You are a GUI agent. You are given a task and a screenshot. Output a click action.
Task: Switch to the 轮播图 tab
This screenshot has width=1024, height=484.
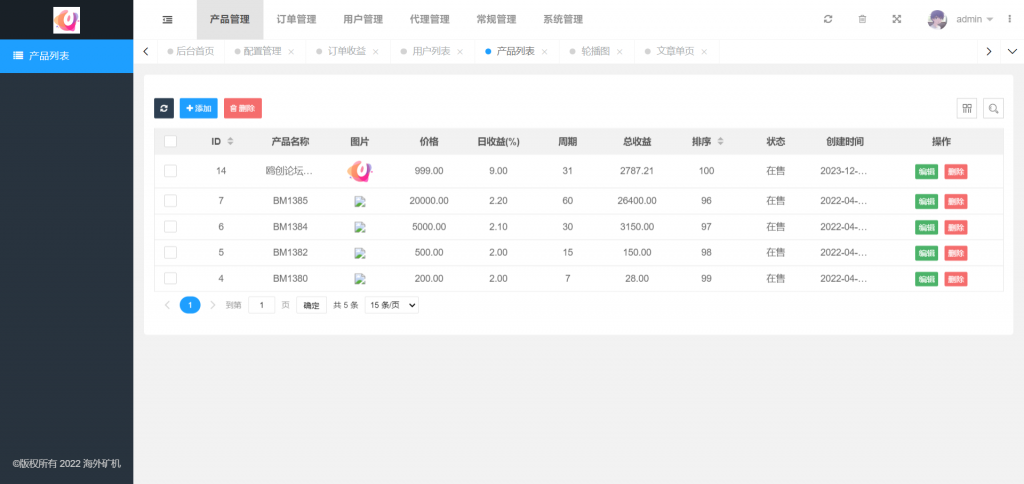596,52
